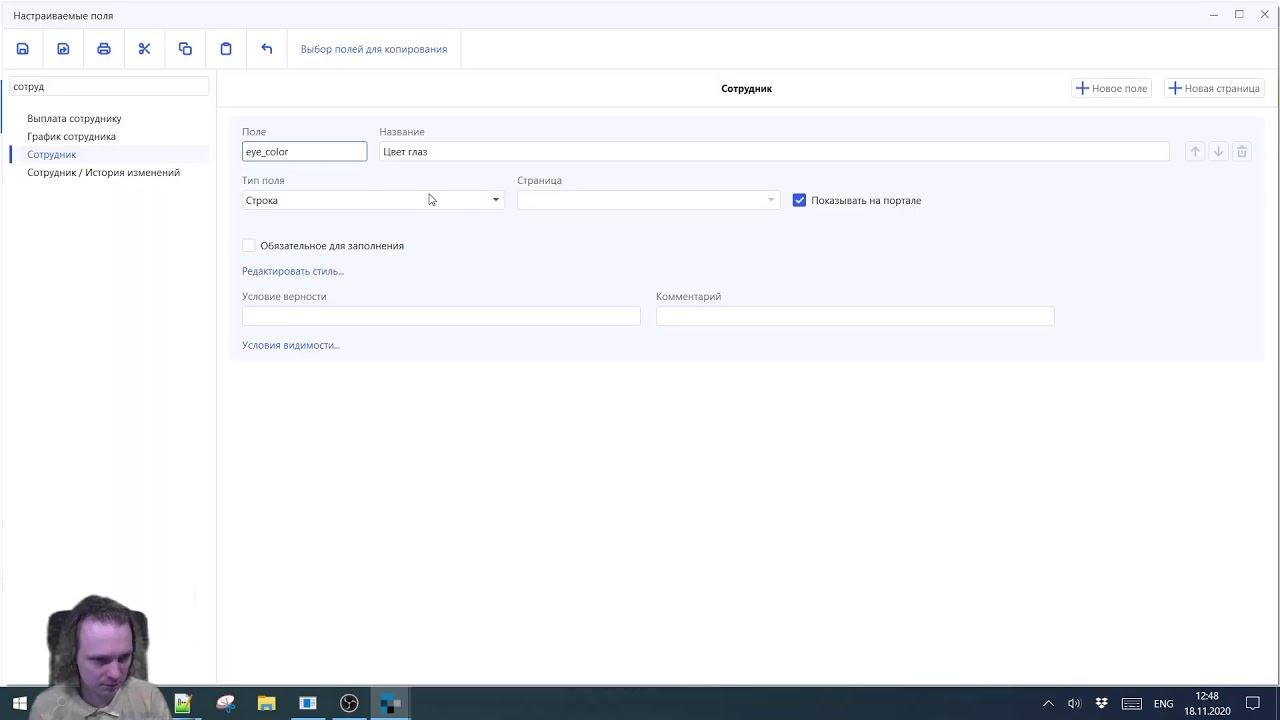
Task: Click the second save (save-as) toolbar icon
Action: (x=63, y=49)
